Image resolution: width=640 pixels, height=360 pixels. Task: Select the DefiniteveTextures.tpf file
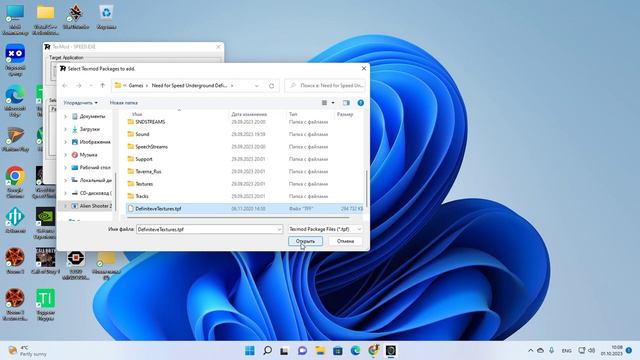(x=244, y=209)
